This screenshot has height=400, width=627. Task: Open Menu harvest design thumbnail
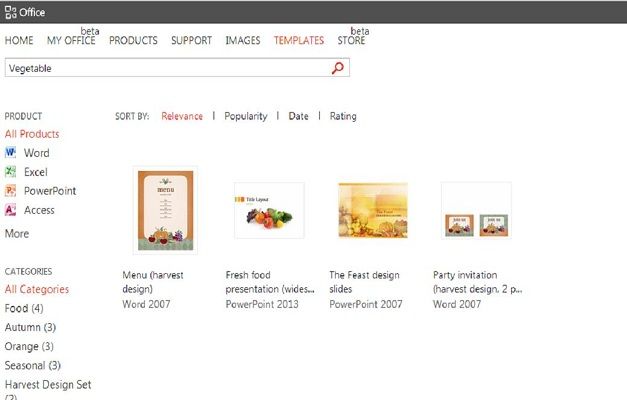click(165, 210)
